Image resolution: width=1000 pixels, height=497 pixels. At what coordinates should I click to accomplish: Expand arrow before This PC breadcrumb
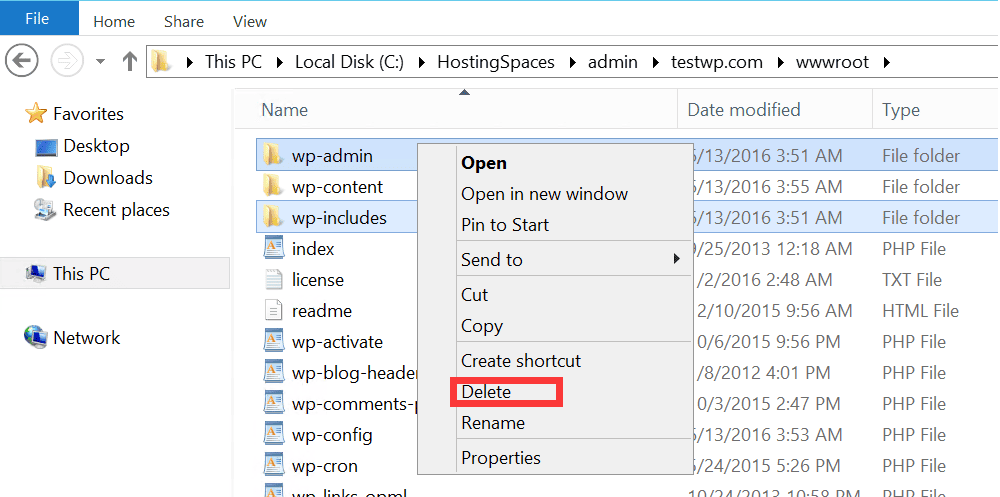pos(189,63)
